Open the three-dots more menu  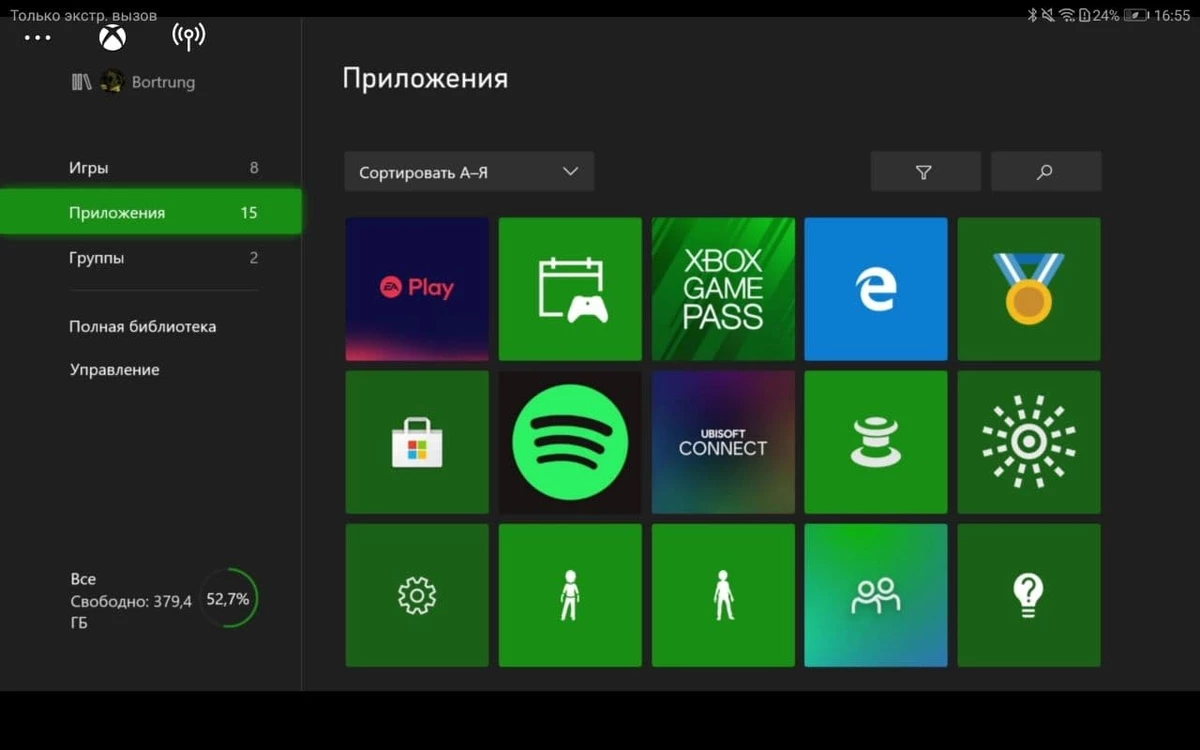coord(37,38)
